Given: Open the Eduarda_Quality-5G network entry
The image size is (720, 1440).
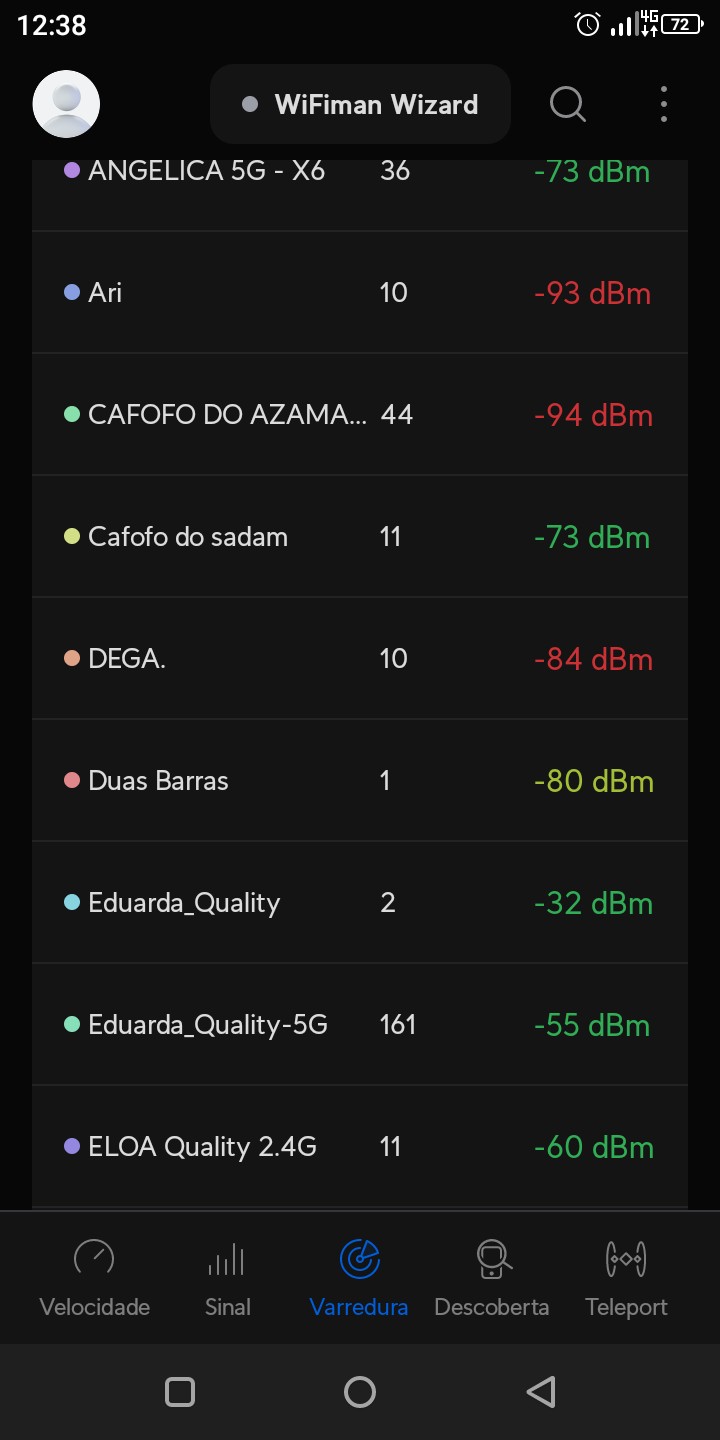Looking at the screenshot, I should pos(360,1025).
